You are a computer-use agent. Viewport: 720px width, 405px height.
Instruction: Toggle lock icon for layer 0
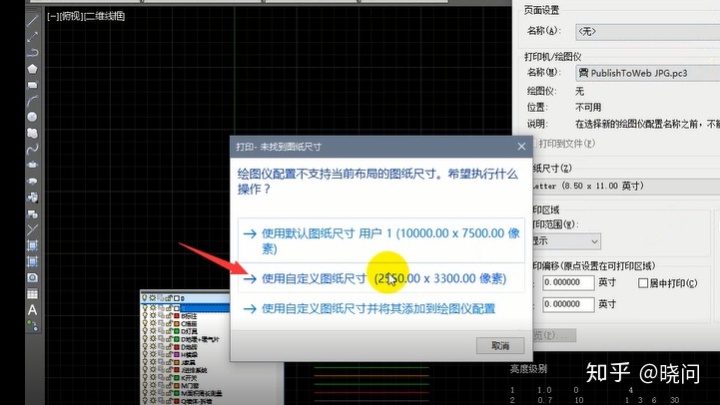click(x=169, y=298)
